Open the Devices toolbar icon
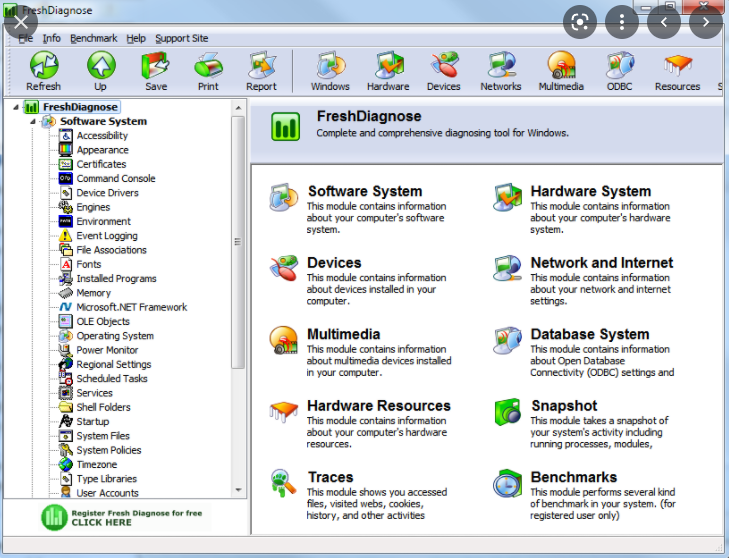Image resolution: width=729 pixels, height=558 pixels. pos(444,65)
